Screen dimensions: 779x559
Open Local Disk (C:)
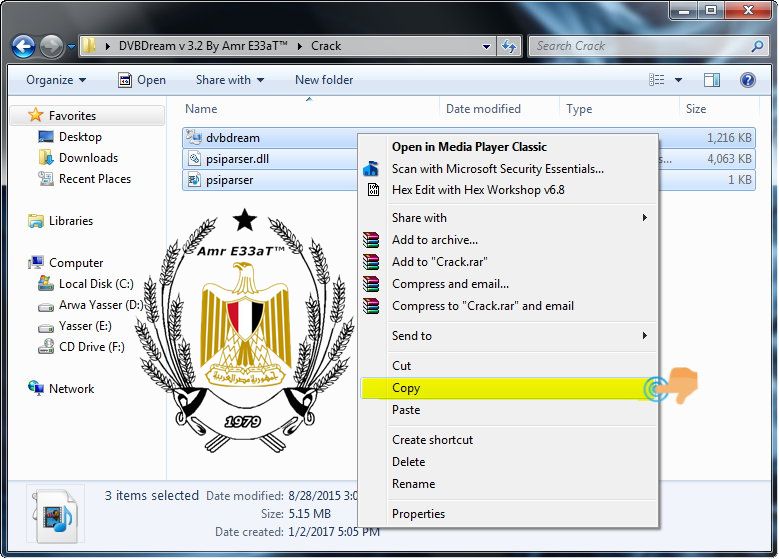[96, 284]
